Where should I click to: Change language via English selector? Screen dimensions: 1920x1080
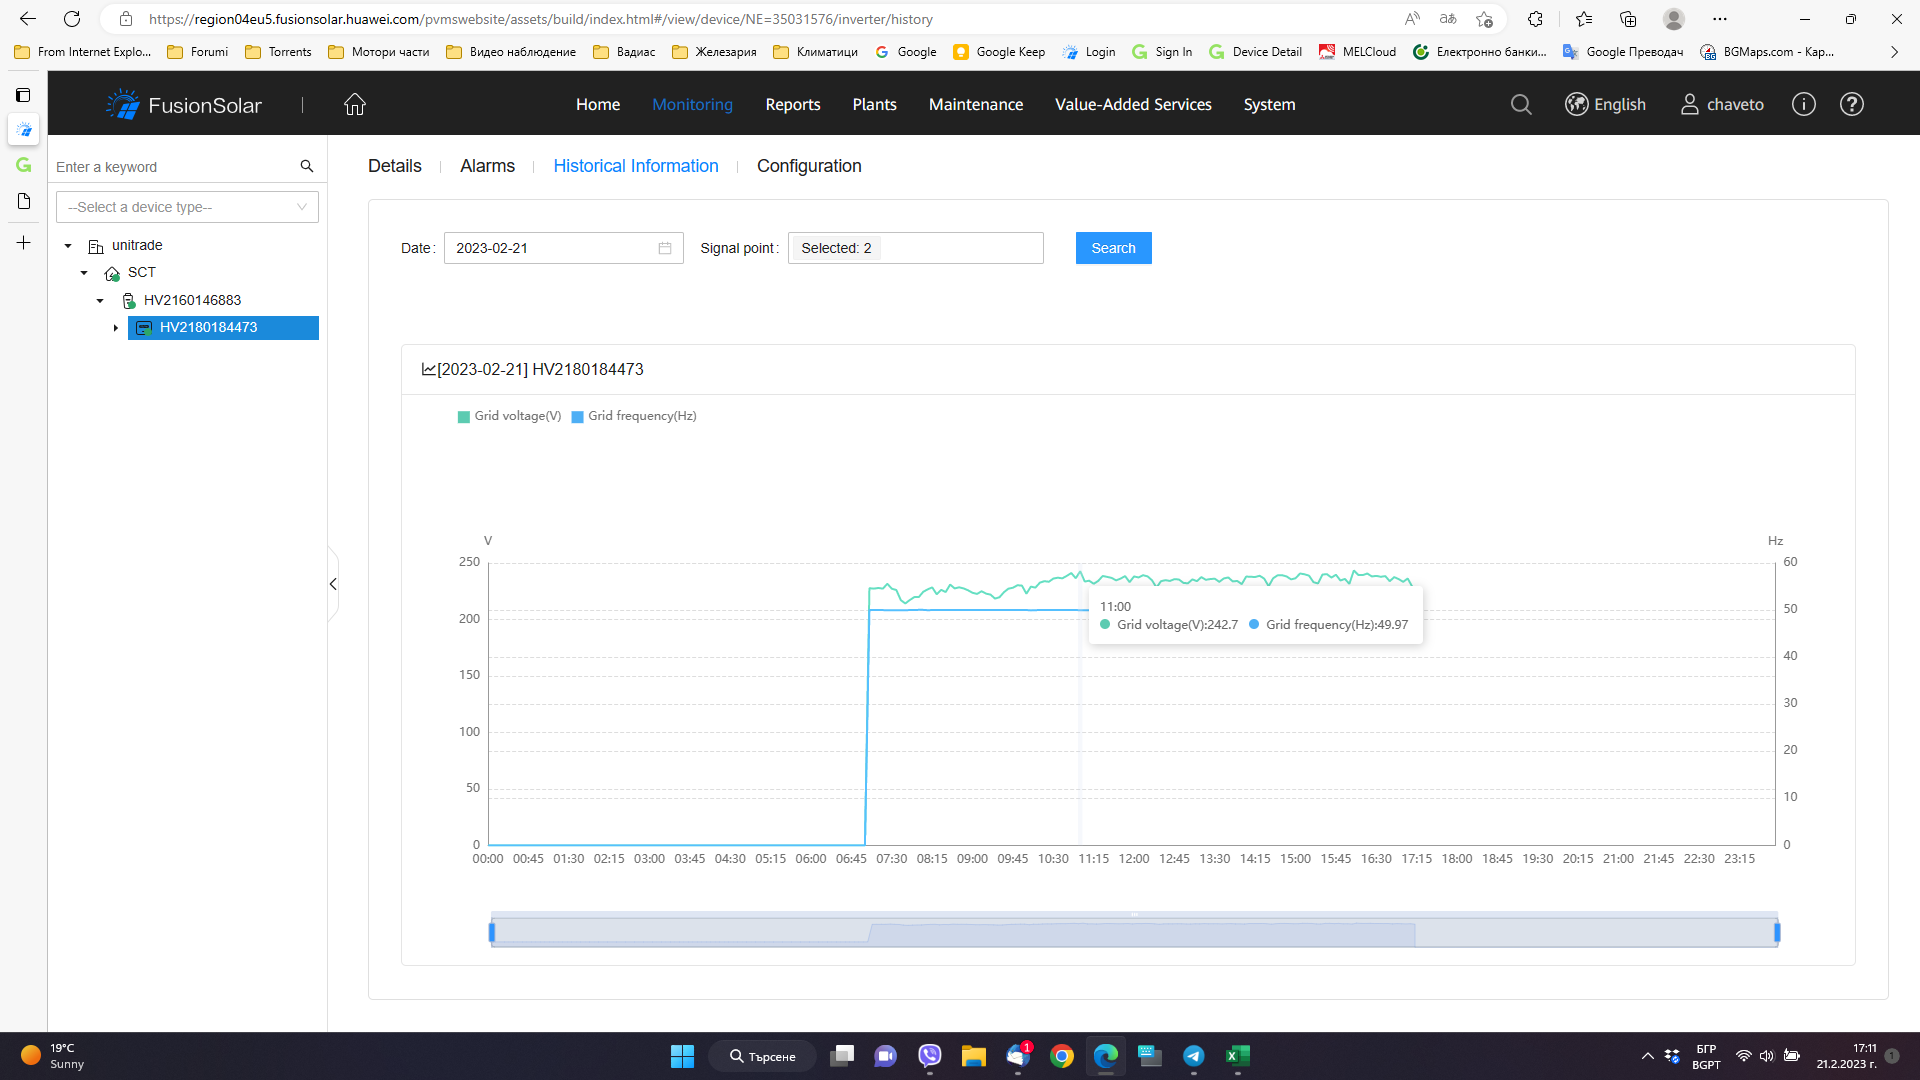coord(1605,104)
